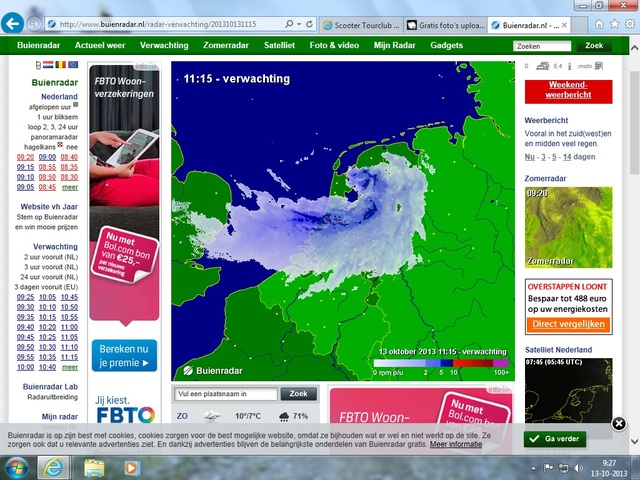640x480 pixels.
Task: Follow the Meer informatie cookie link
Action: 456,444
